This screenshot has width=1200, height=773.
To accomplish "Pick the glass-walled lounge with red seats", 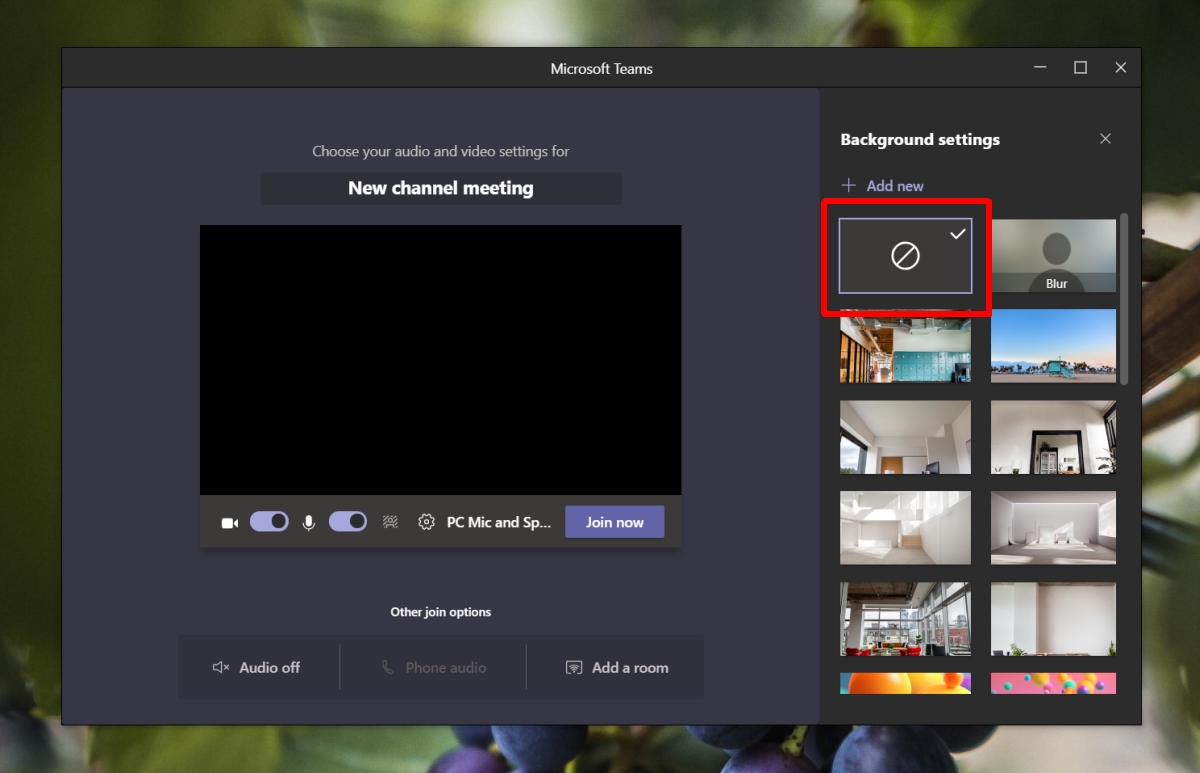I will click(905, 619).
